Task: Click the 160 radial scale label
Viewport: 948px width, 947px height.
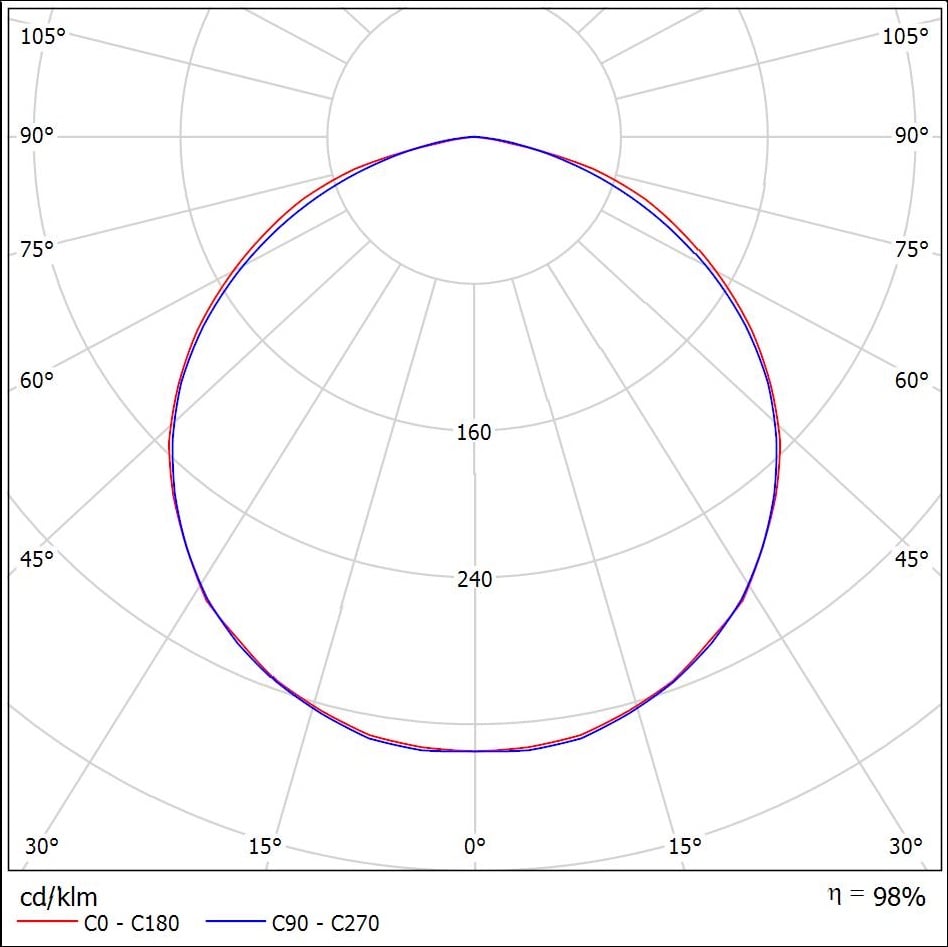Action: point(474,432)
